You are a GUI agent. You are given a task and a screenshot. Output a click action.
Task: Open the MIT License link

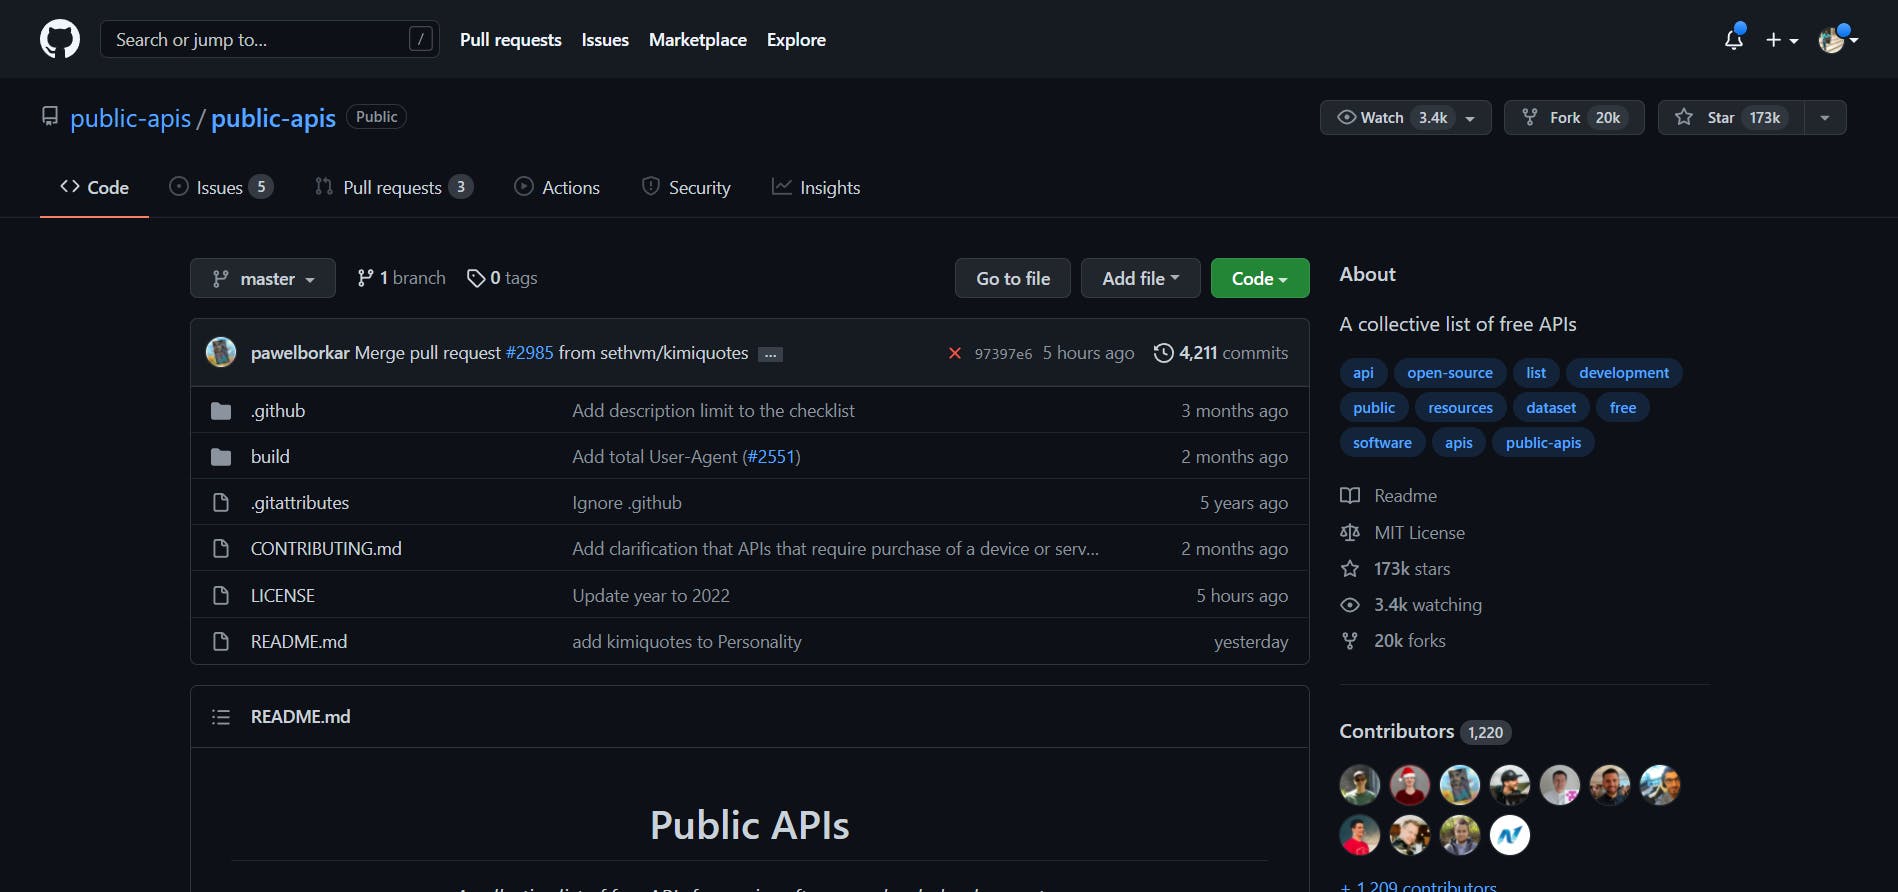coord(1402,533)
